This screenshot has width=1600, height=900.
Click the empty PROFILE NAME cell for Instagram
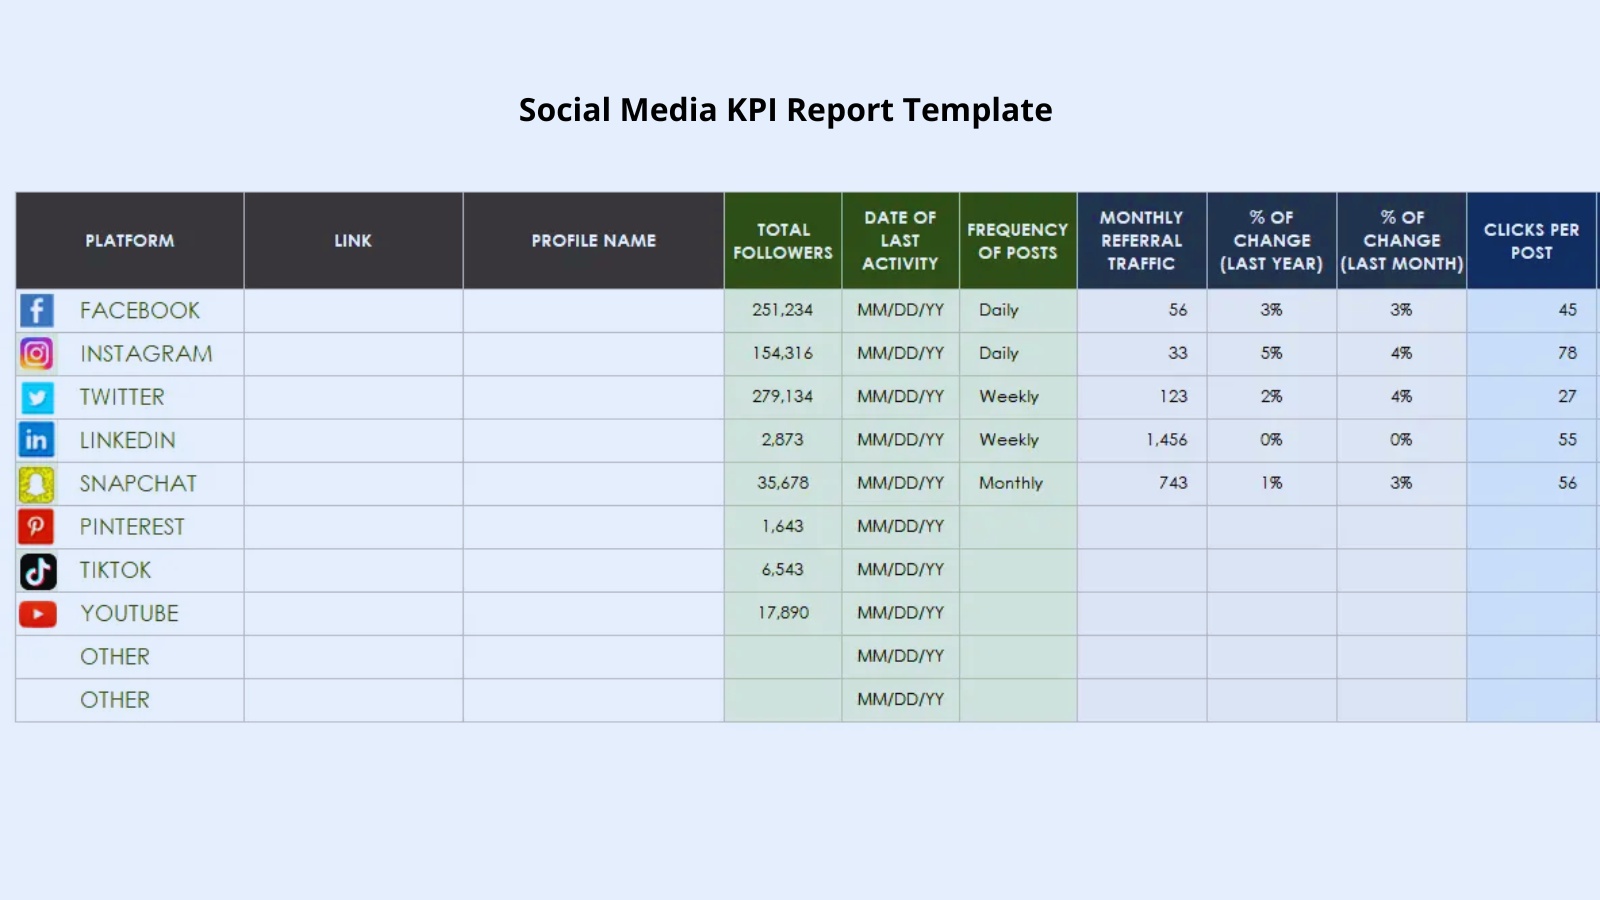pos(594,354)
